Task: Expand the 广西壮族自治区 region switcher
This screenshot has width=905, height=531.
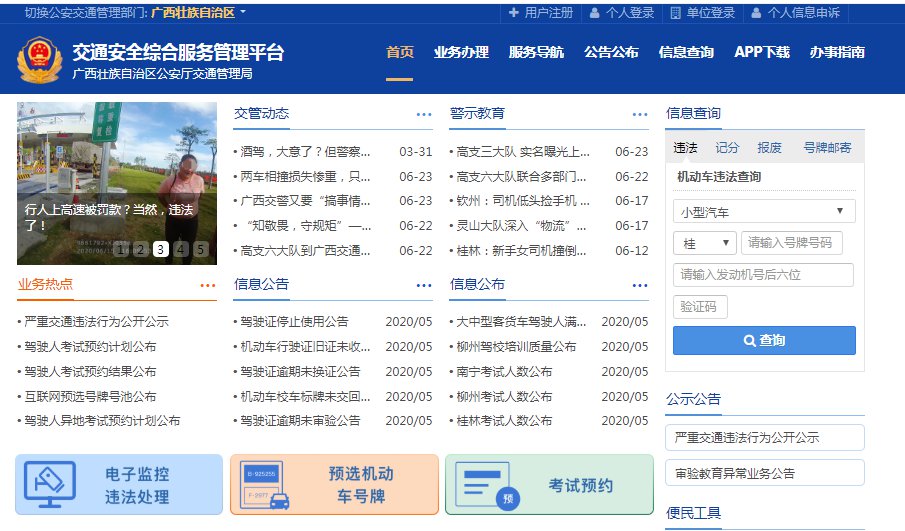Action: pos(198,13)
